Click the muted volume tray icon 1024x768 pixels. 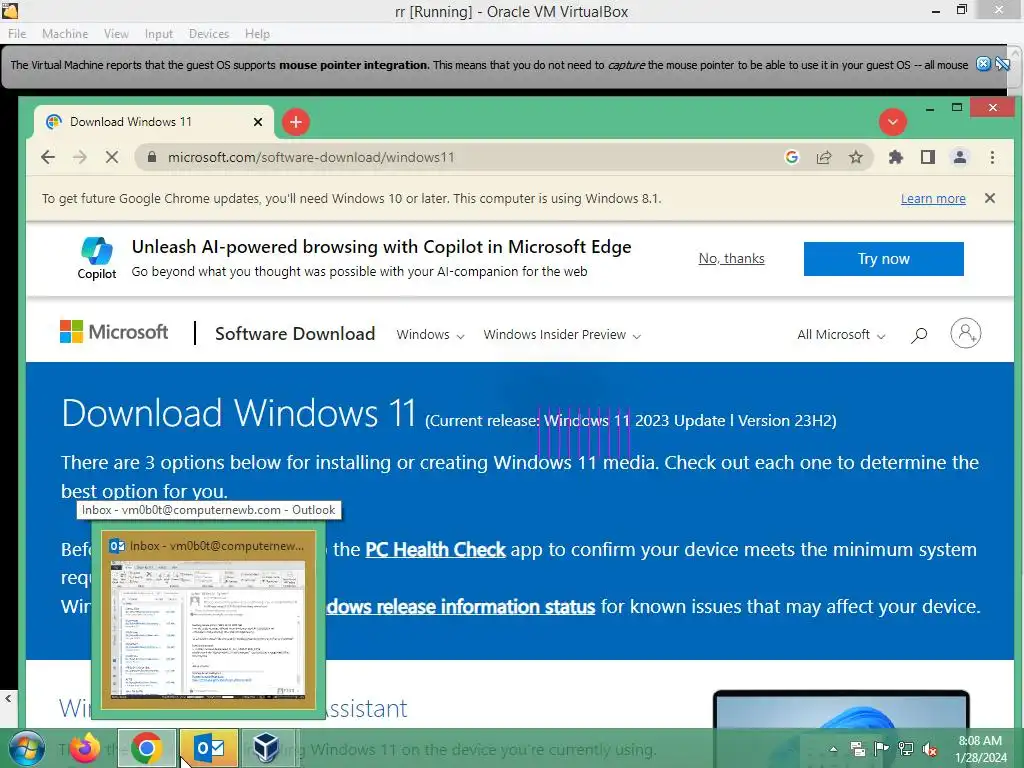click(930, 749)
